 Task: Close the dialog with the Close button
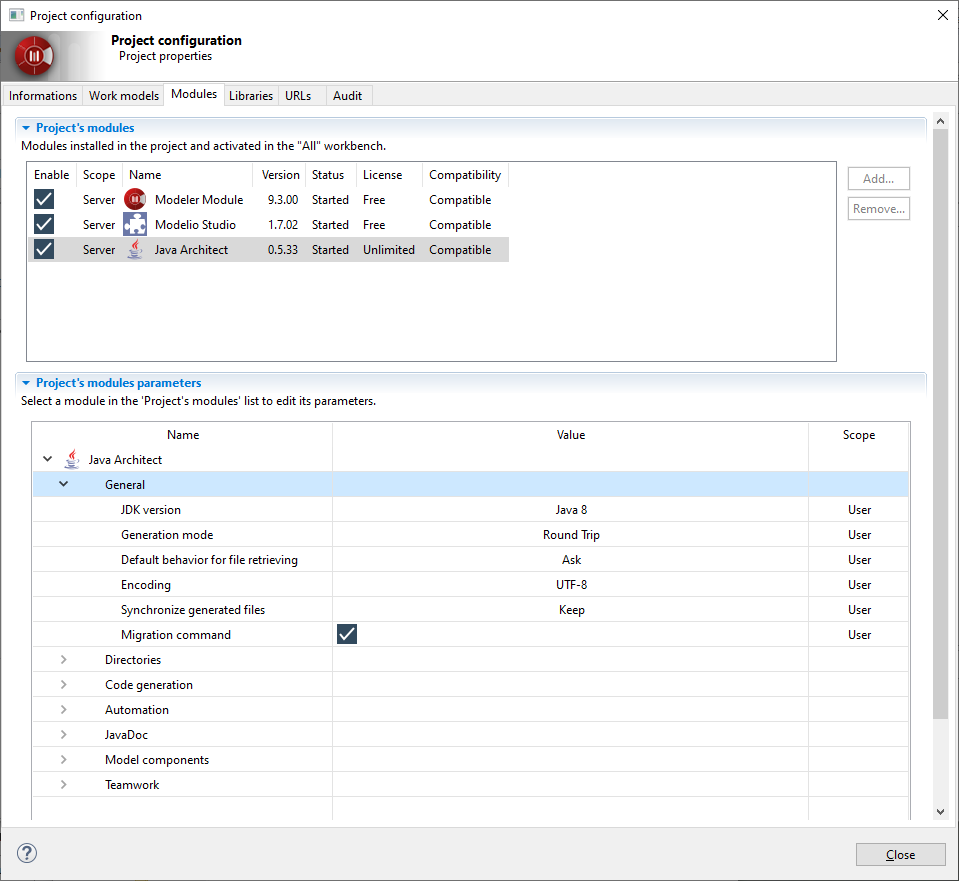(x=900, y=855)
